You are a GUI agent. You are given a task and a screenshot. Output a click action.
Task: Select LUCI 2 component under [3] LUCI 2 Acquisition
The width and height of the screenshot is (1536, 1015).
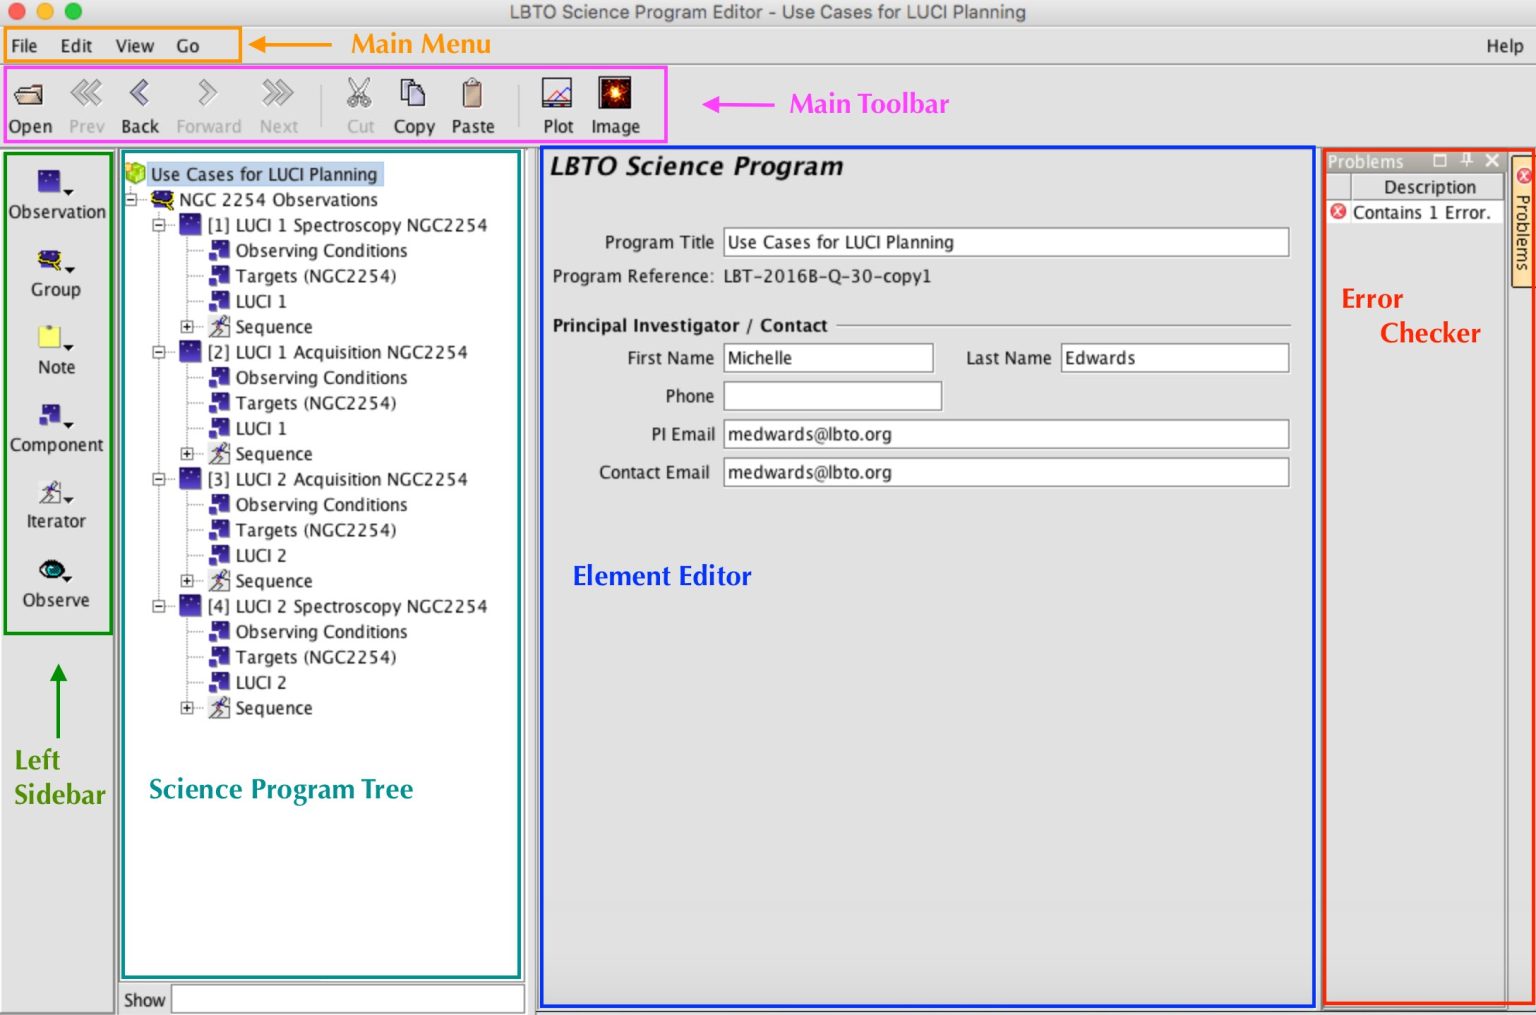point(261,556)
